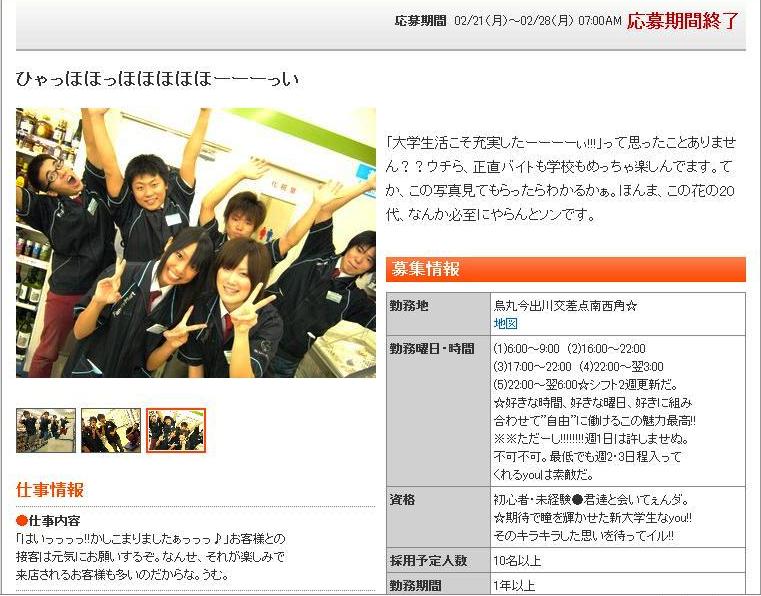This screenshot has height=596, width=761.
Task: Click the large staff group photo
Action: tap(196, 243)
